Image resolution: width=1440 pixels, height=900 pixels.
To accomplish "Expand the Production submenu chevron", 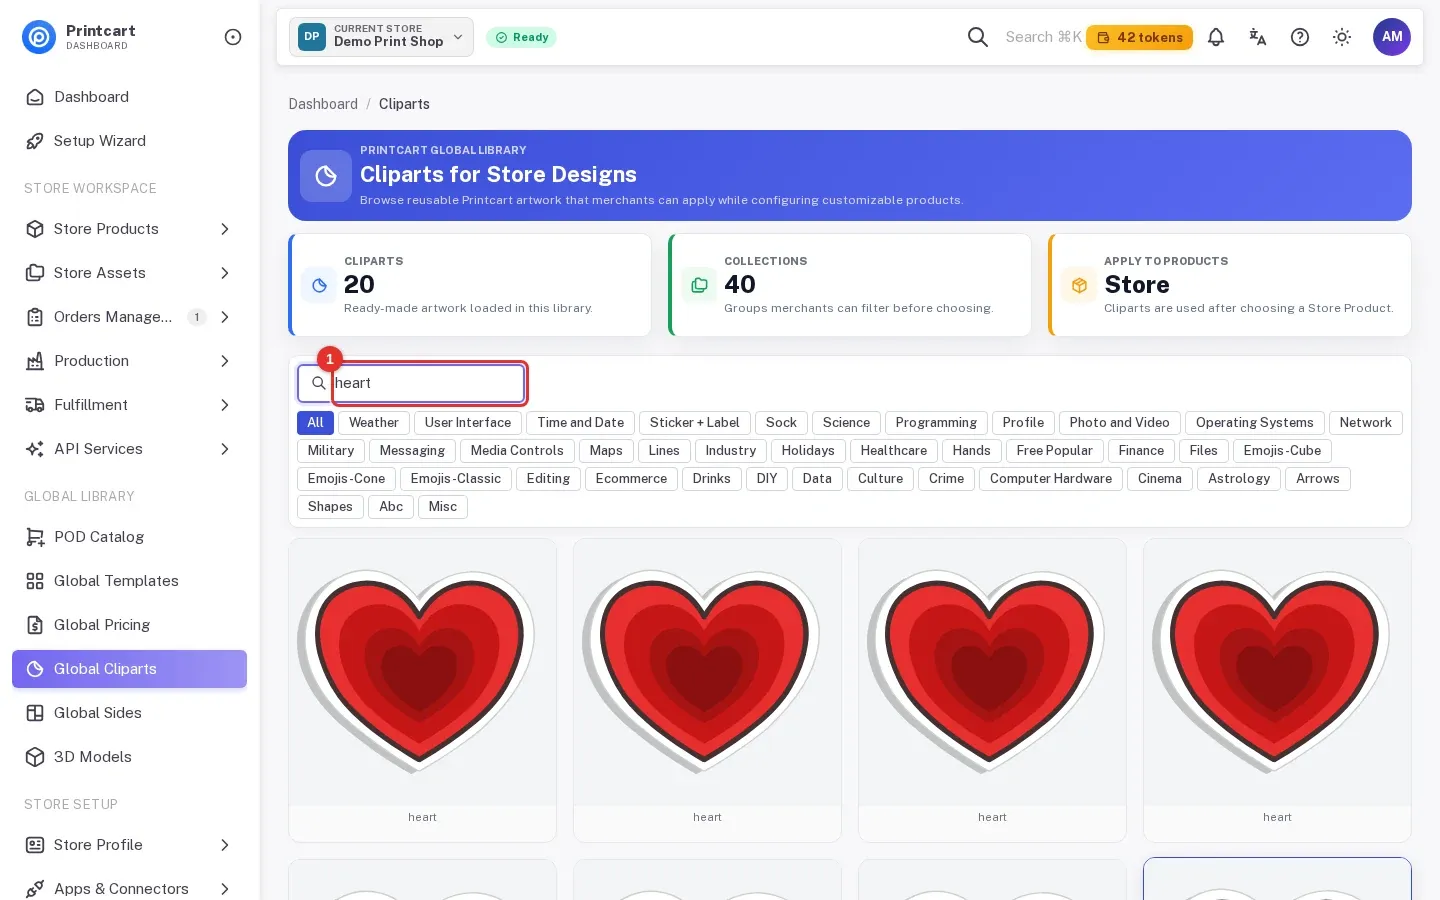I will click(225, 361).
